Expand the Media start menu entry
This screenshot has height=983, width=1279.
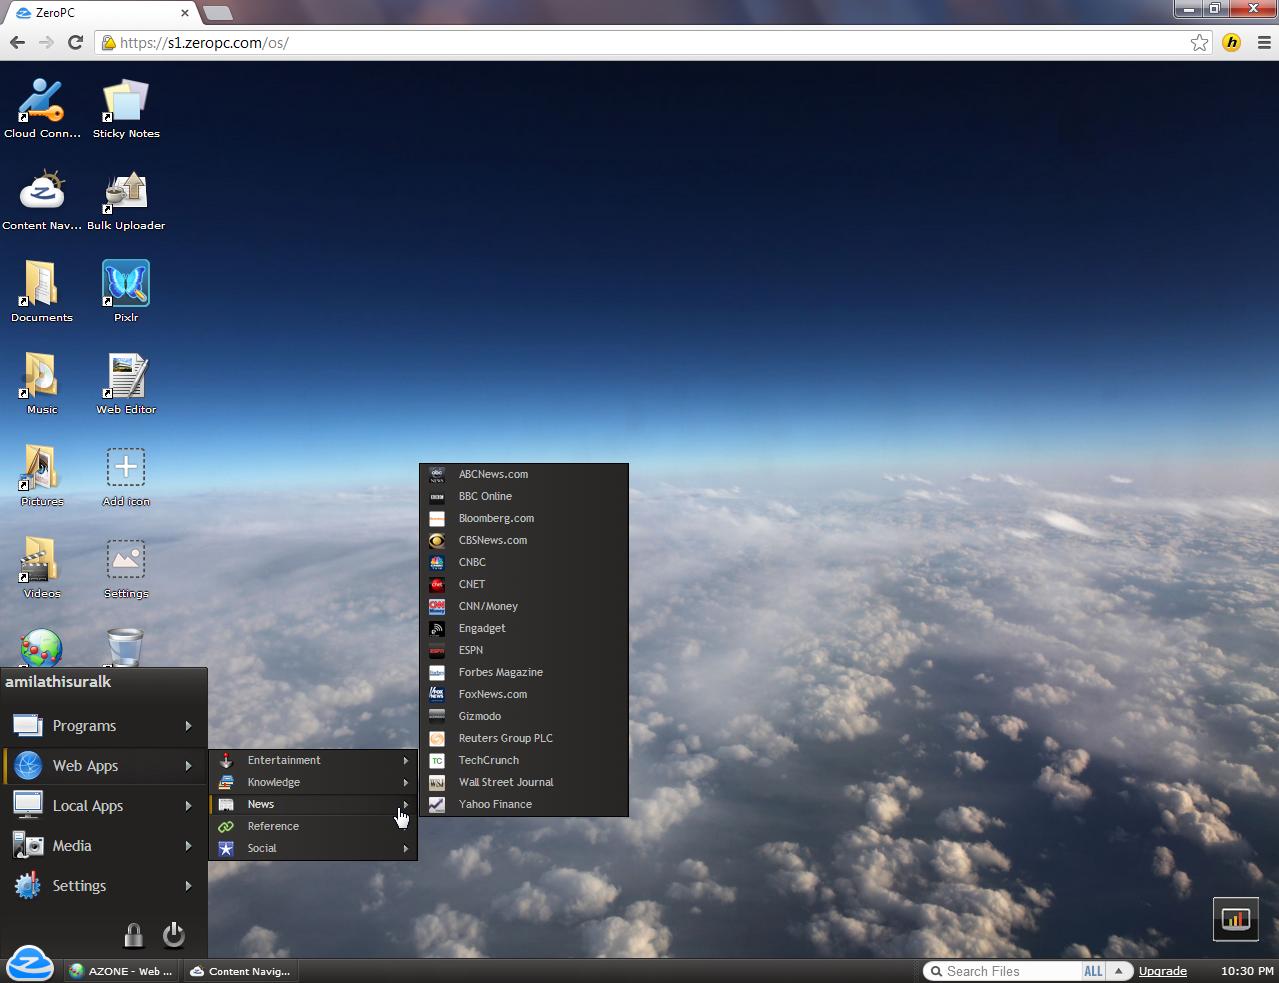(x=104, y=846)
